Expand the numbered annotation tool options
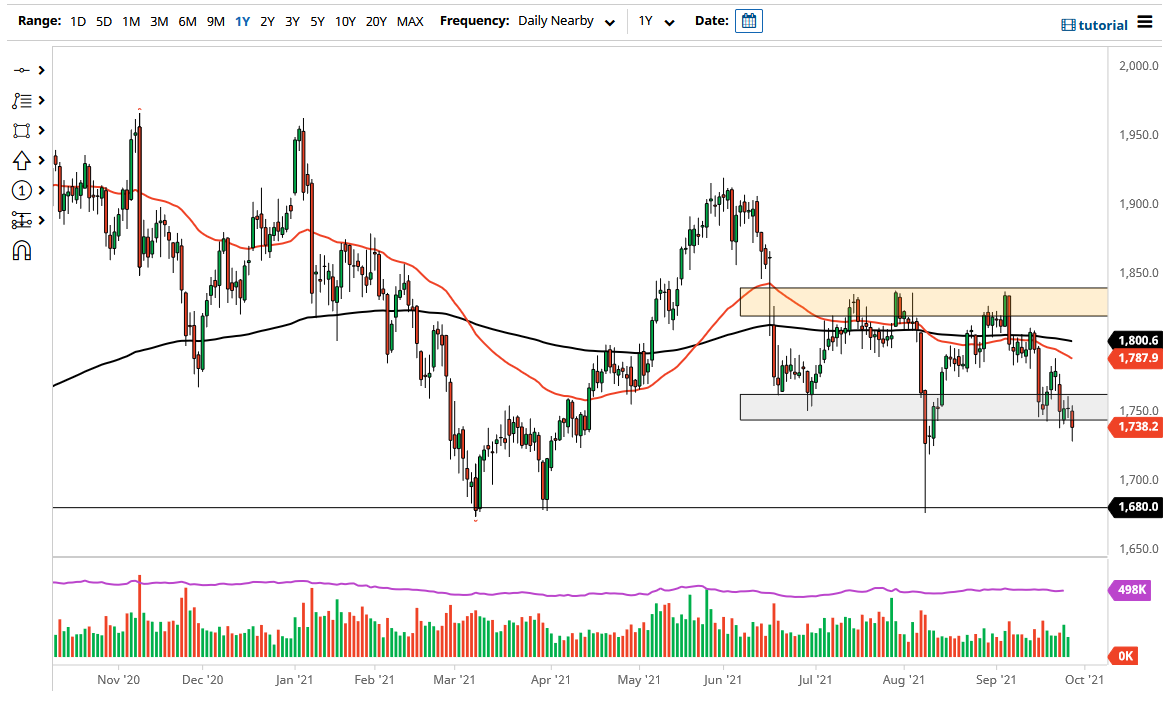 pyautogui.click(x=42, y=191)
